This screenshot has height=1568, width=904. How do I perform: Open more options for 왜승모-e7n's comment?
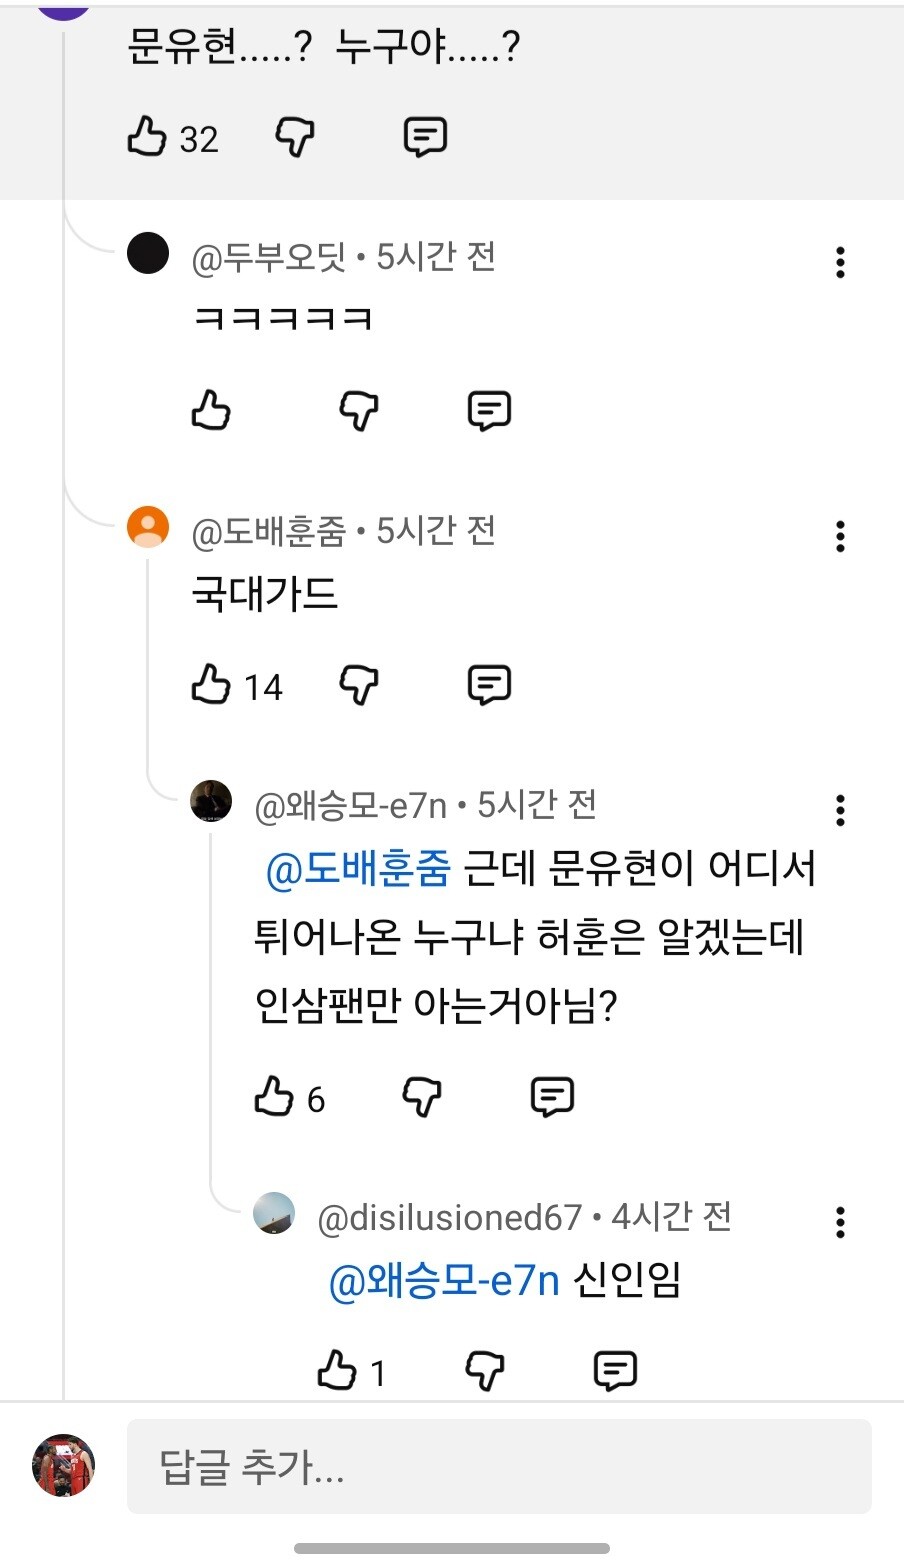(x=840, y=810)
